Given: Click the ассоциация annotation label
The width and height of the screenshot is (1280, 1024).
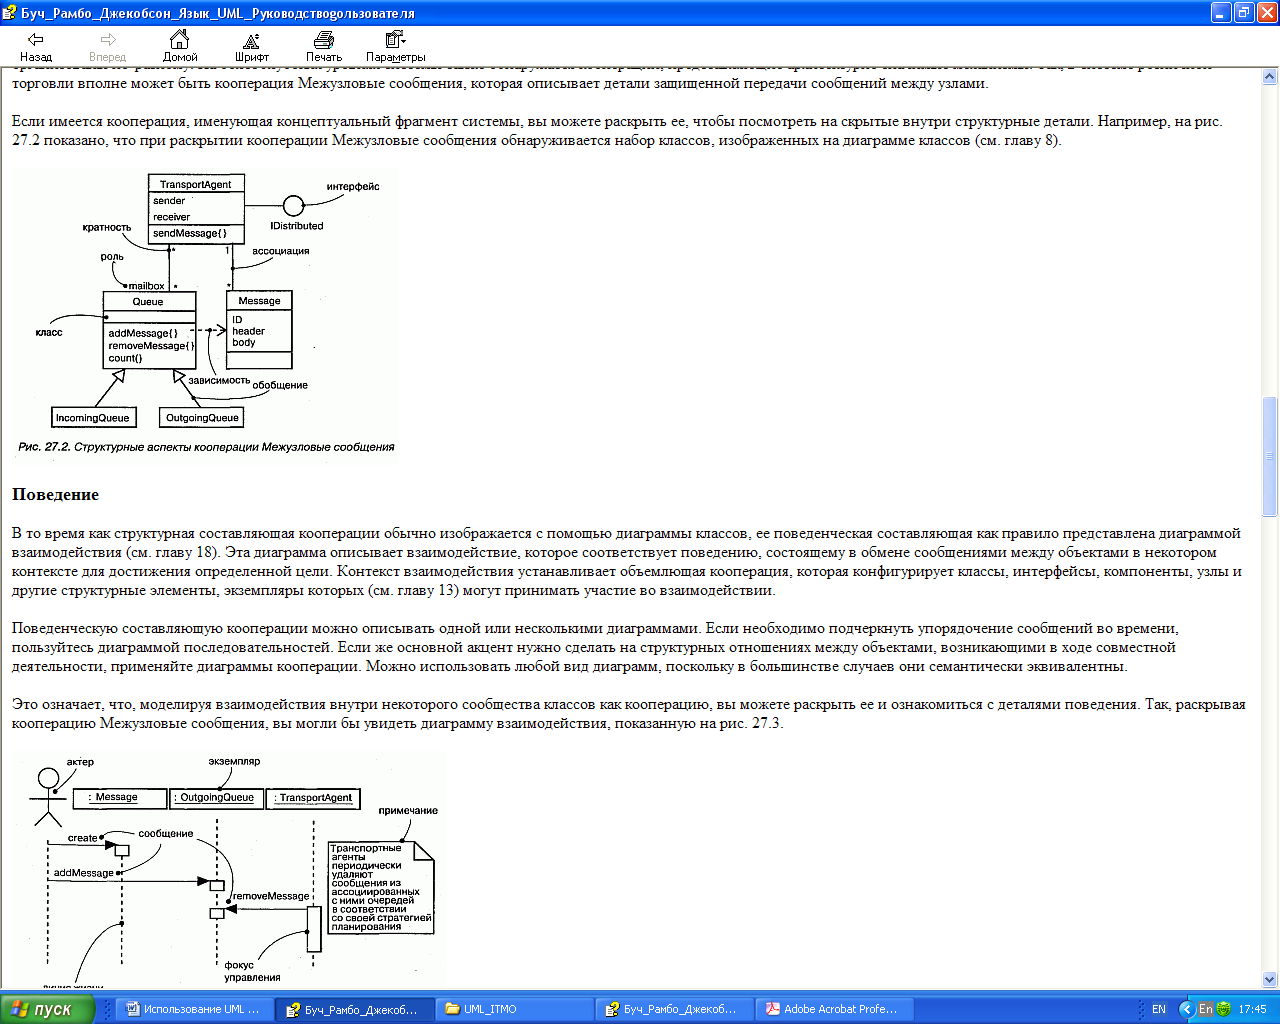Looking at the screenshot, I should tap(281, 251).
